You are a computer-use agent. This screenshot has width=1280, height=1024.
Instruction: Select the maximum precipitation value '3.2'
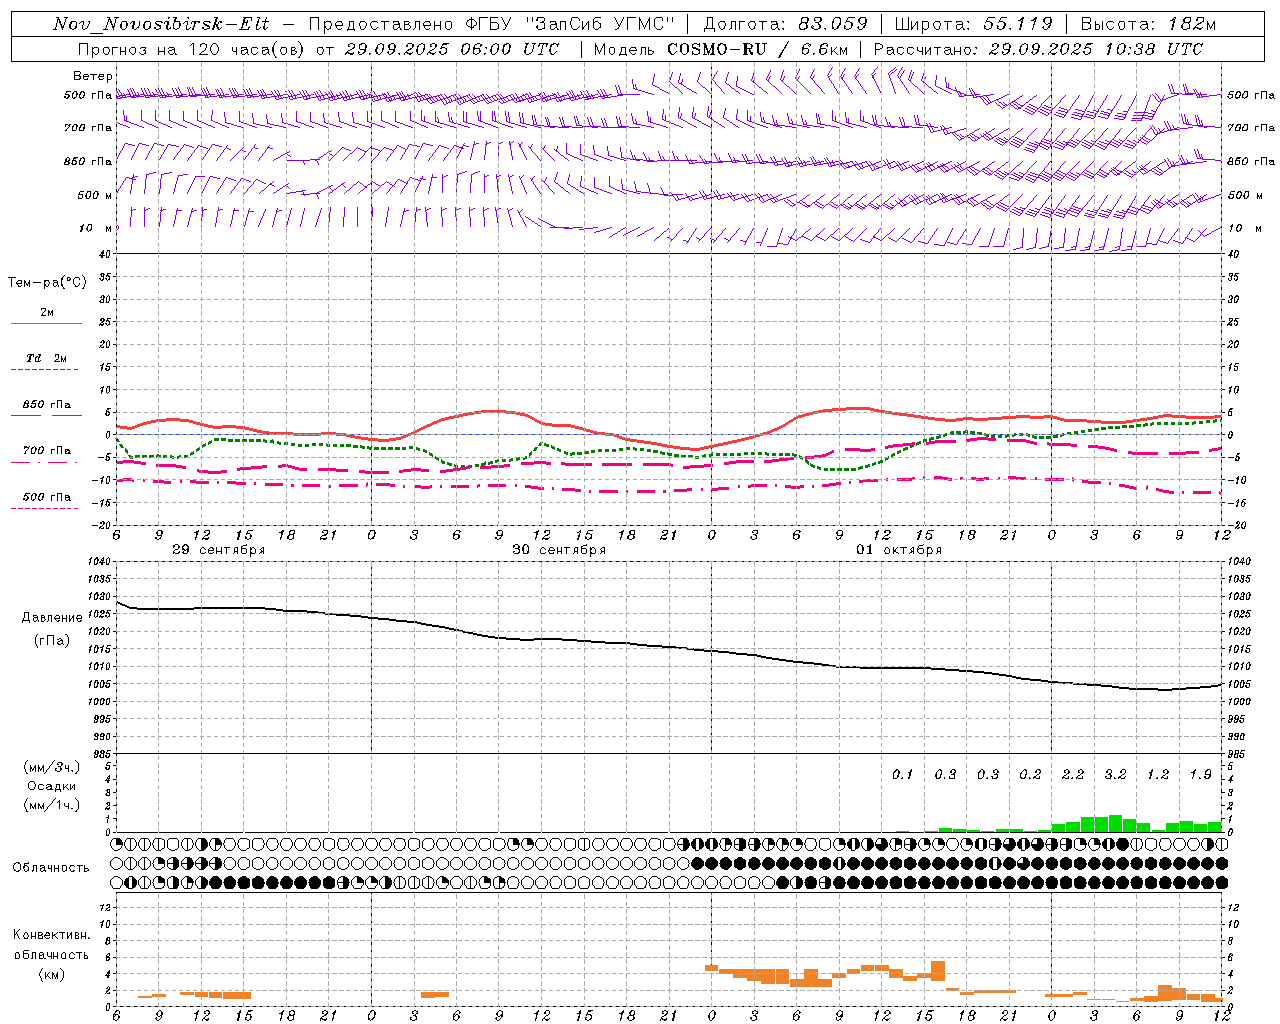coord(1115,775)
